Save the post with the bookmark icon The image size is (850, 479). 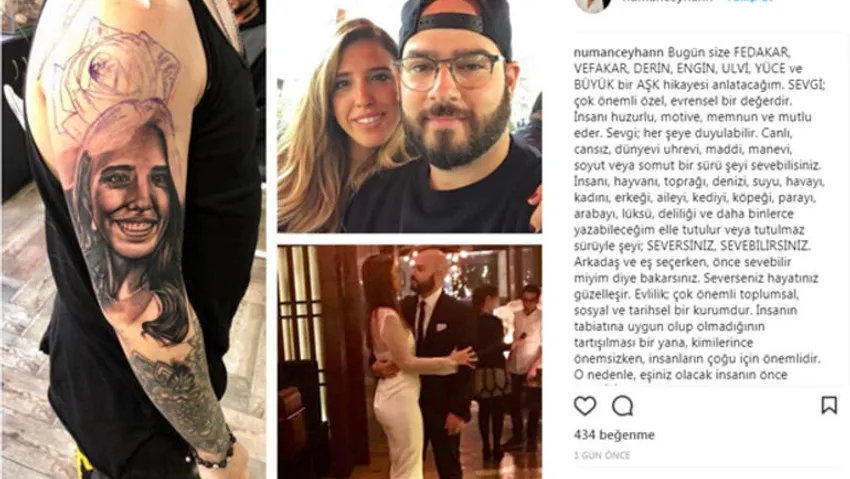[829, 405]
